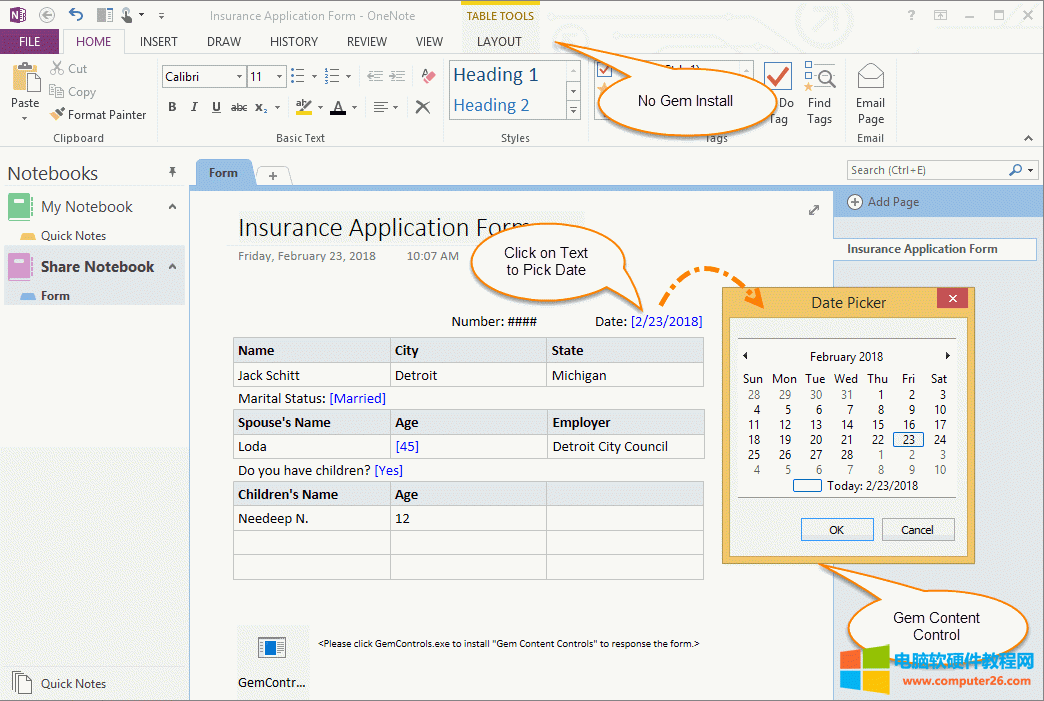Select the Bold formatting icon
The width and height of the screenshot is (1044, 701).
172,106
